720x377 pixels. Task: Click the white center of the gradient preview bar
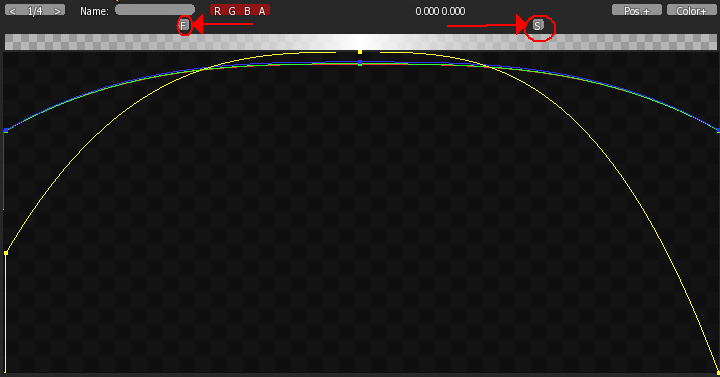[x=360, y=42]
